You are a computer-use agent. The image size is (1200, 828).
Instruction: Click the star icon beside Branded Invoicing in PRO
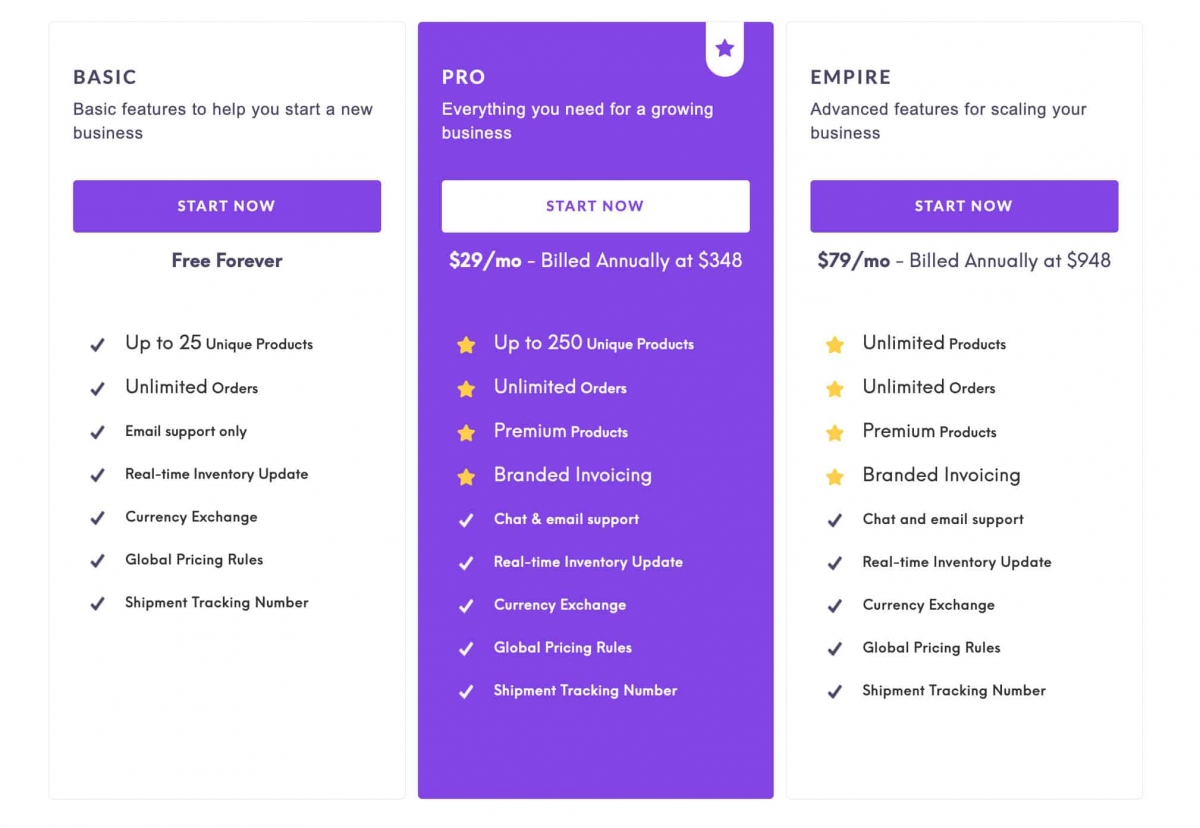tap(466, 477)
